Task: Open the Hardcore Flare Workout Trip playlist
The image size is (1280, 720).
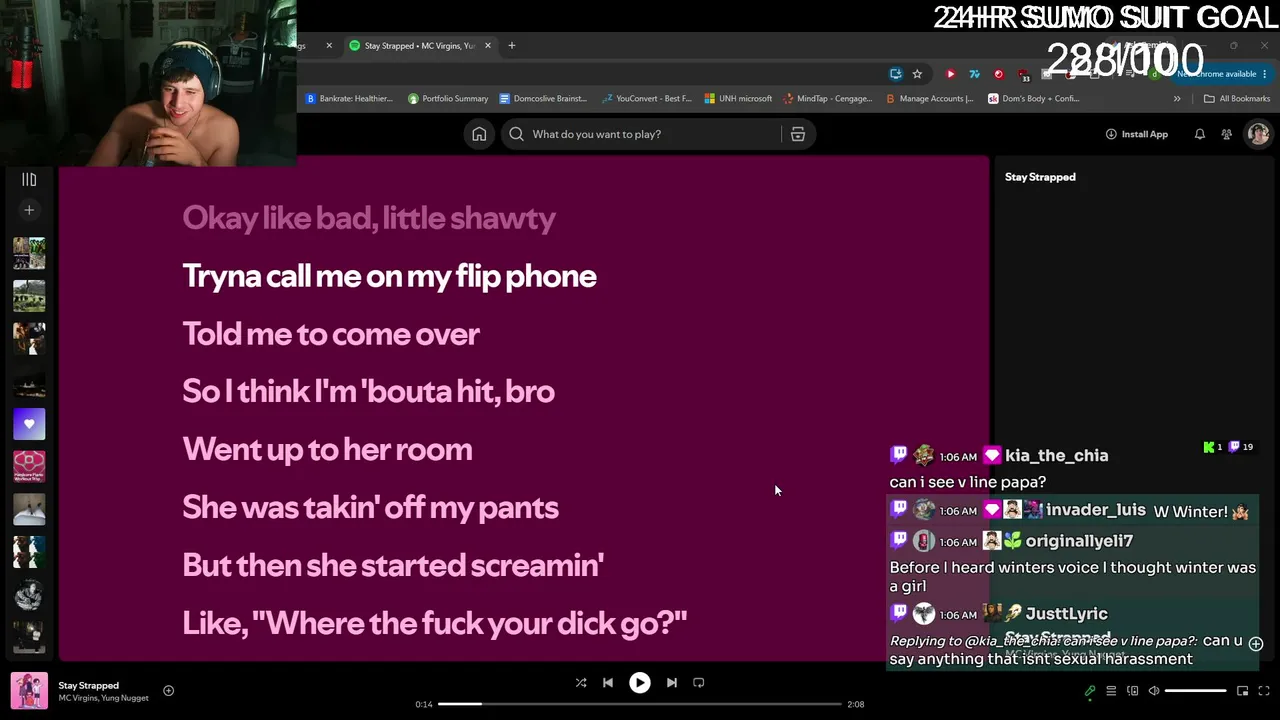Action: click(x=29, y=467)
